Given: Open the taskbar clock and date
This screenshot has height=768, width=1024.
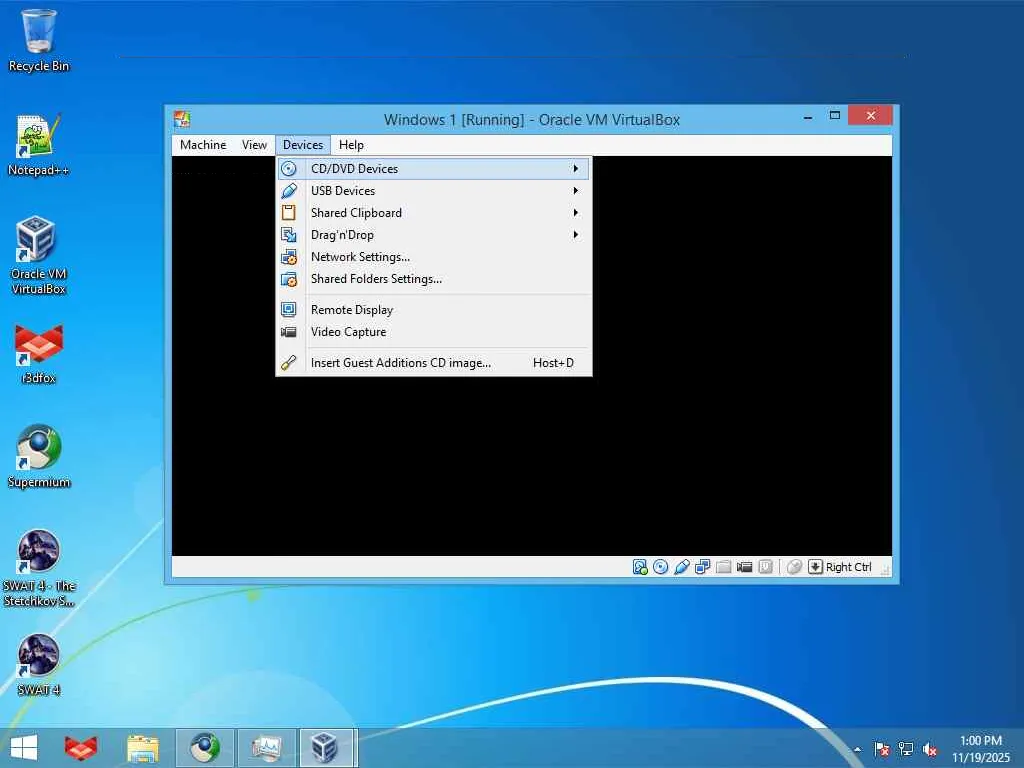Looking at the screenshot, I should coord(980,748).
